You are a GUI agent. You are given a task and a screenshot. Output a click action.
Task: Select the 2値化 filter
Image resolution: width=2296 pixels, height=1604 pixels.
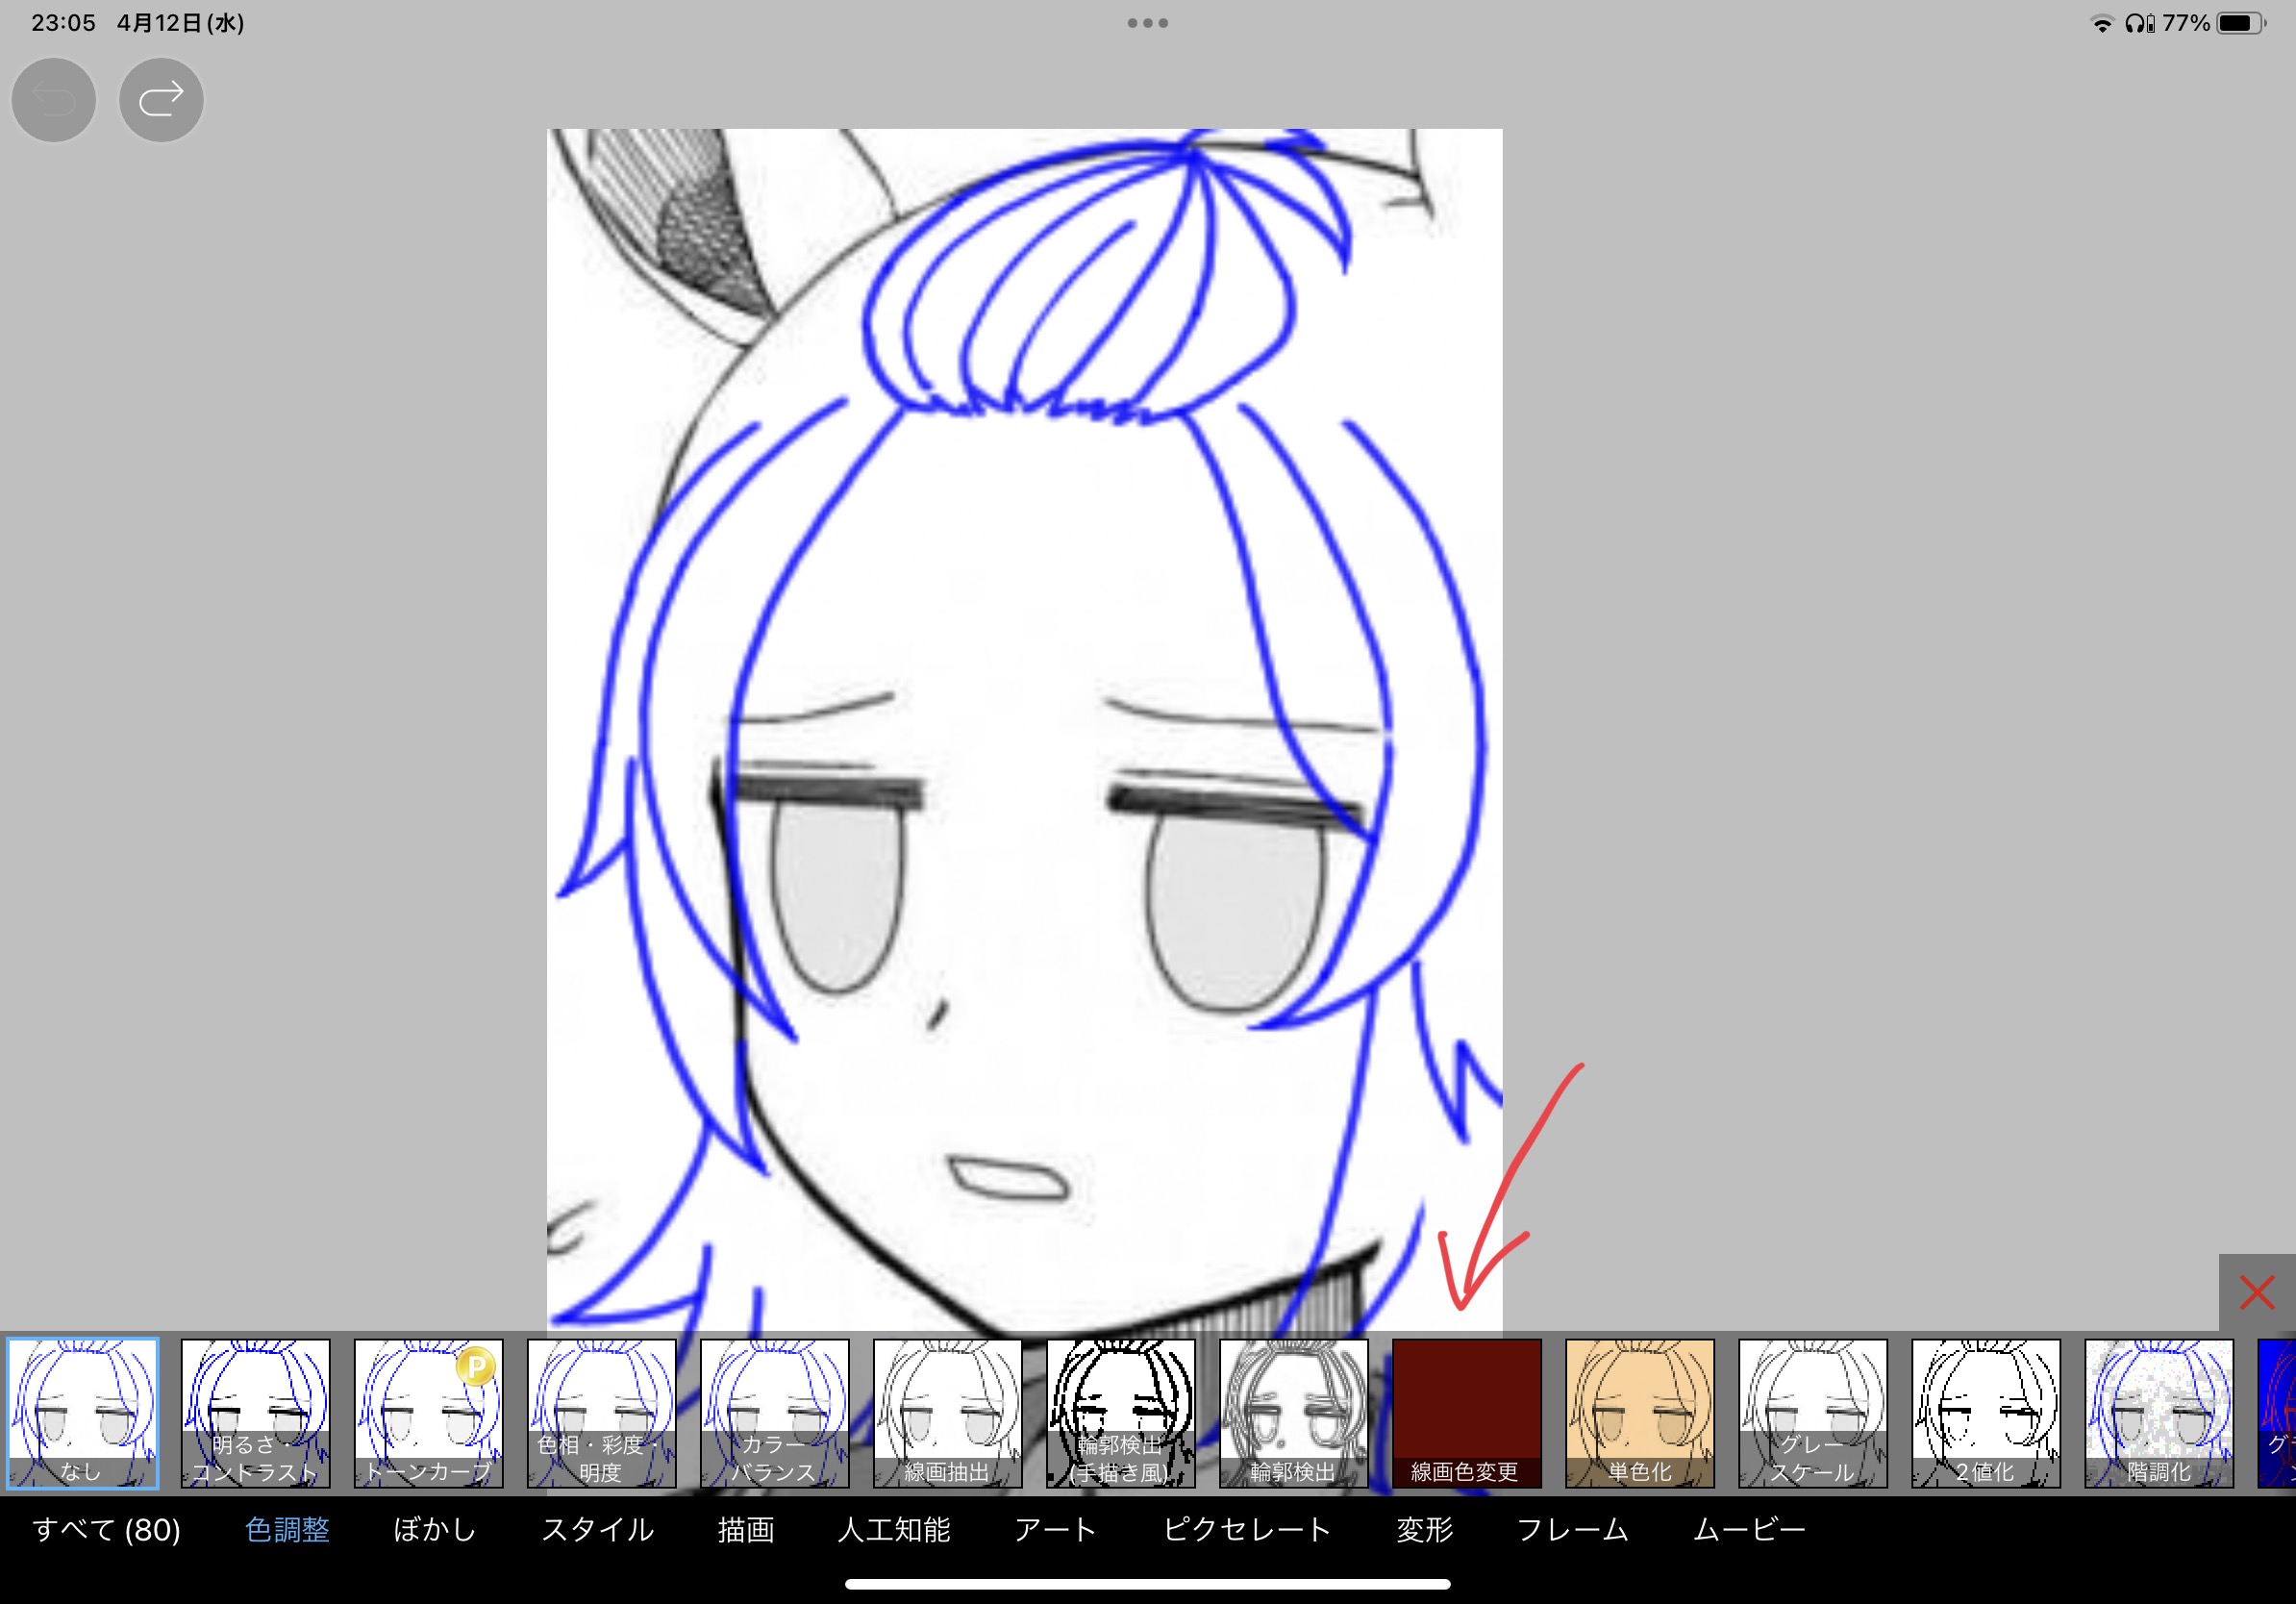1986,1413
